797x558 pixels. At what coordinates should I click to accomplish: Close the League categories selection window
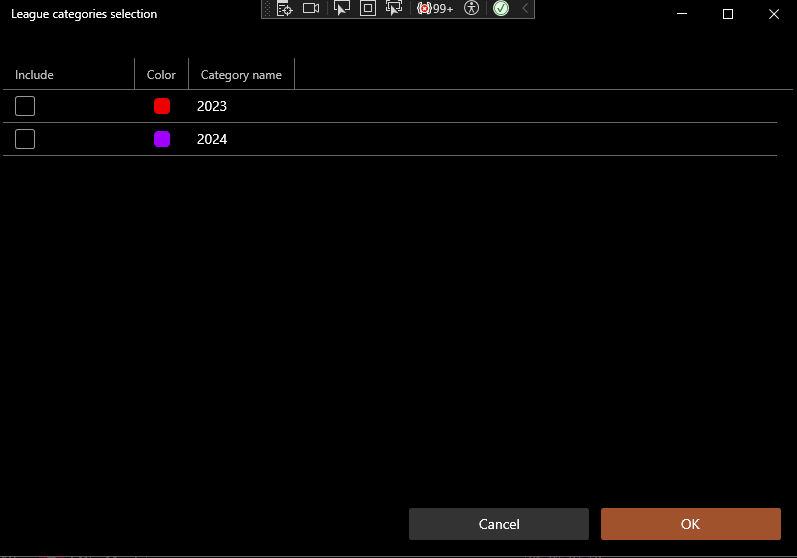tap(774, 14)
